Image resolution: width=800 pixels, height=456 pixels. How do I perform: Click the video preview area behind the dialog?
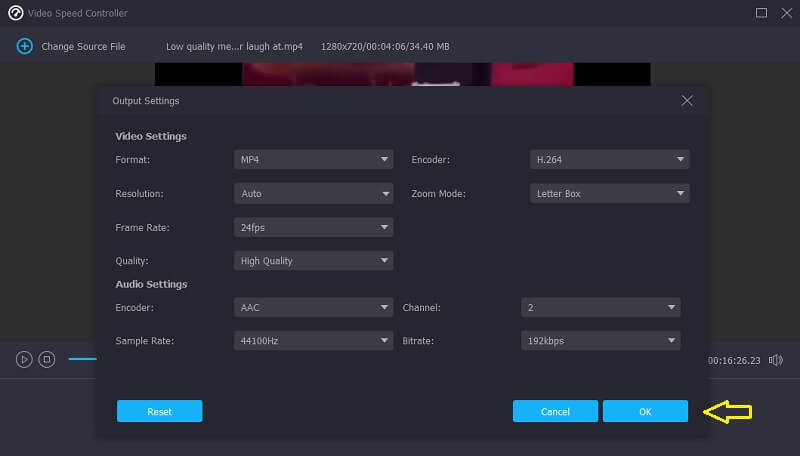coord(402,74)
